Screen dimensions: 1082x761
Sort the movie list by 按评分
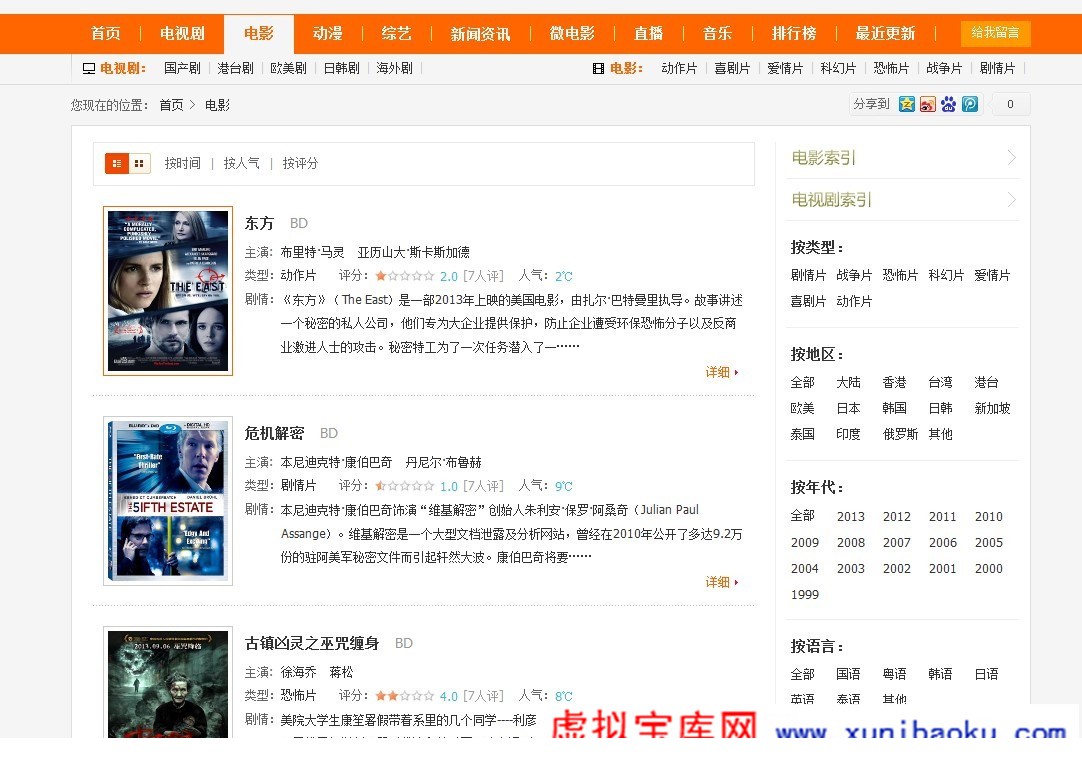click(x=300, y=164)
